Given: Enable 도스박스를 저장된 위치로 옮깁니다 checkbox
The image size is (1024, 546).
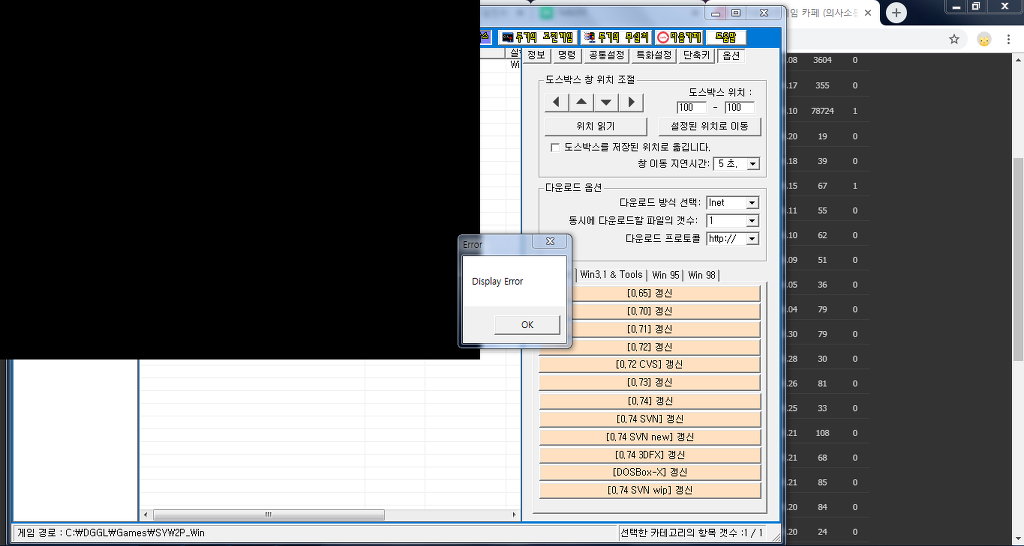Looking at the screenshot, I should [555, 148].
